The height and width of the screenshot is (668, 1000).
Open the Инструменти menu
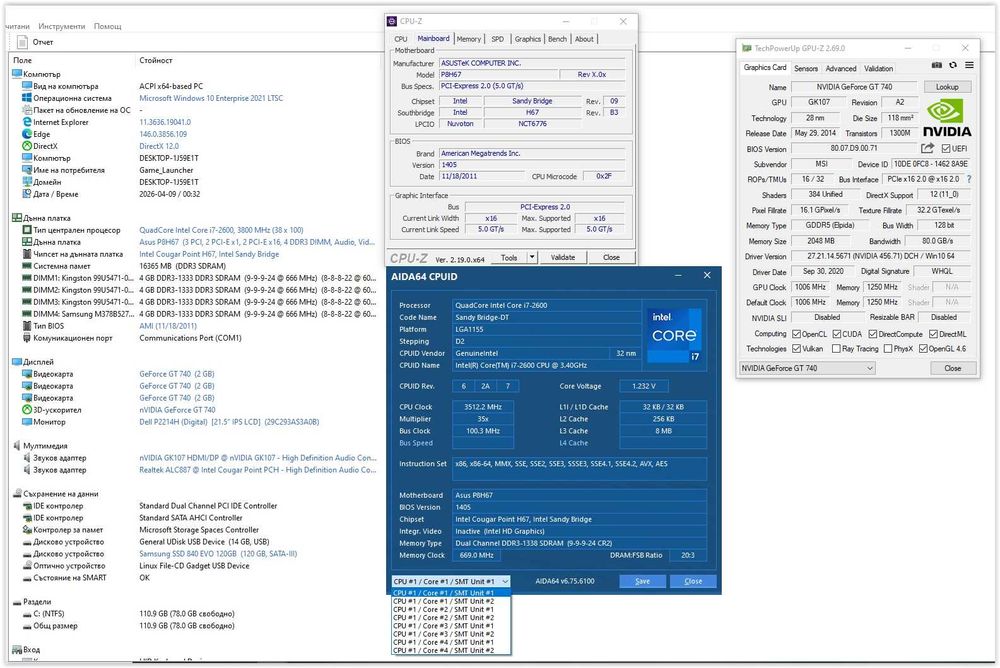coord(61,26)
